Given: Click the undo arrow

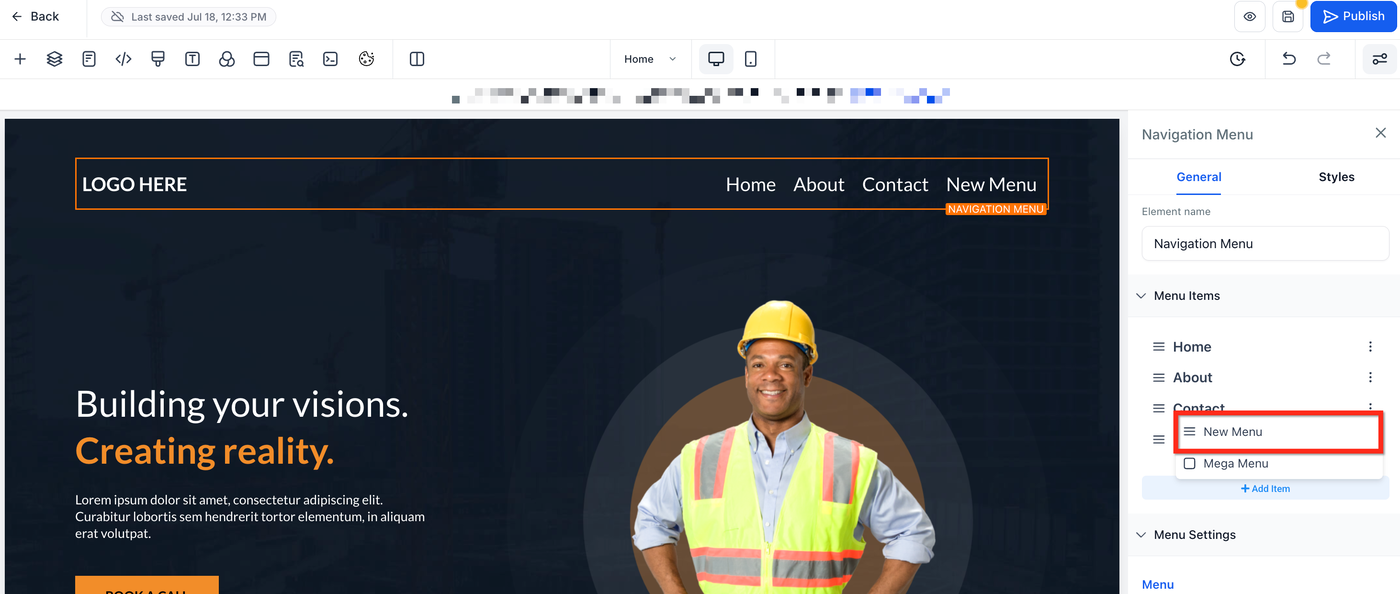Looking at the screenshot, I should tap(1289, 59).
